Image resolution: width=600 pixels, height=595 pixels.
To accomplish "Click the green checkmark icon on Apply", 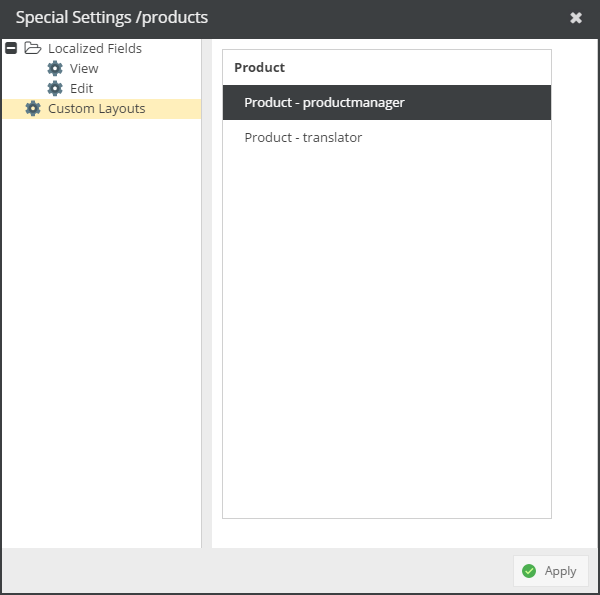I will click(x=529, y=571).
